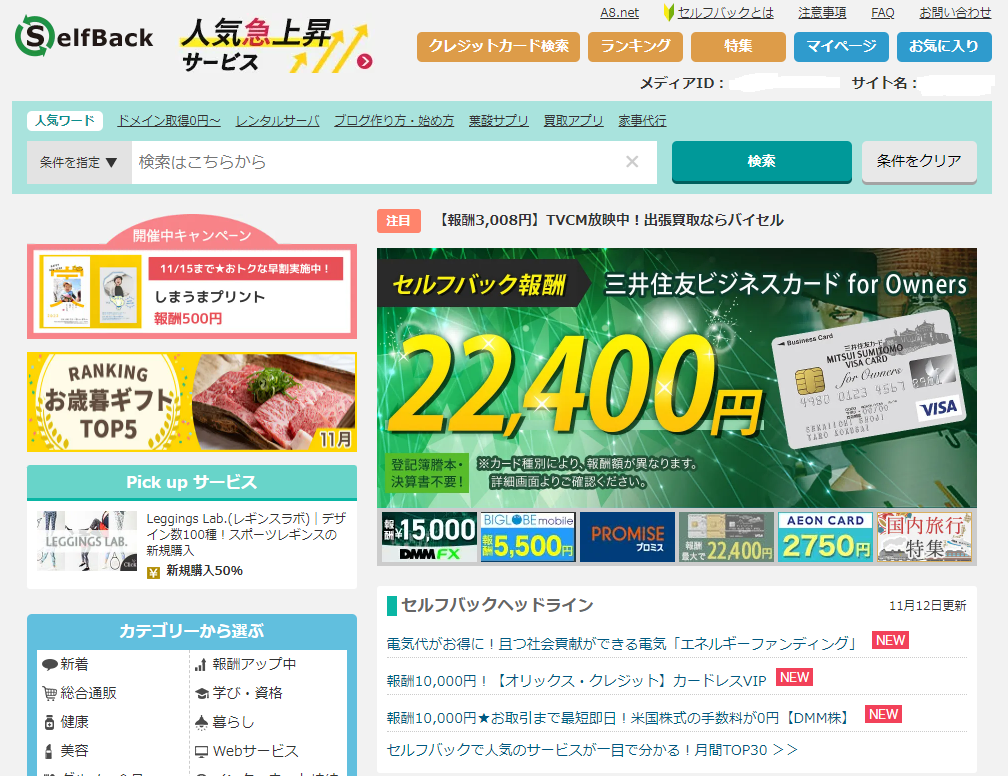The image size is (1008, 776).
Task: Select the DMM FX 15,000 thumbnail
Action: click(x=429, y=537)
